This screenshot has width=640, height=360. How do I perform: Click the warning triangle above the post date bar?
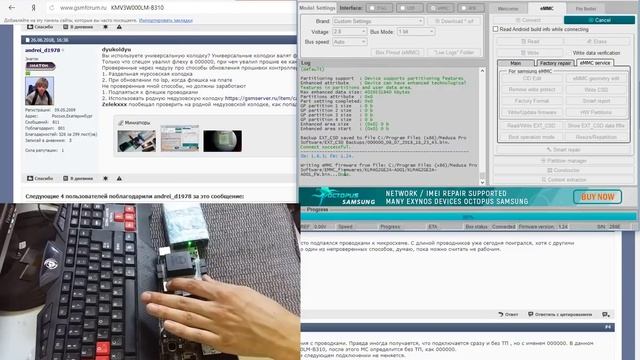coord(119,27)
